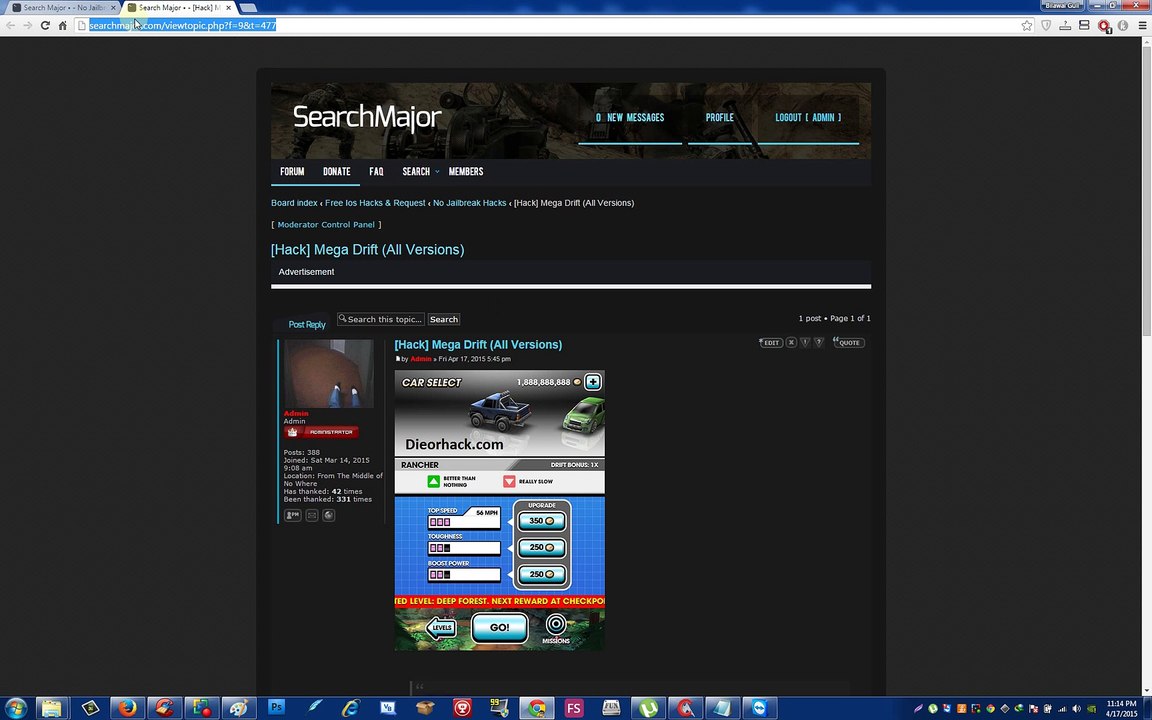Open Photoshop from the taskbar
Viewport: 1152px width, 720px height.
tap(276, 708)
